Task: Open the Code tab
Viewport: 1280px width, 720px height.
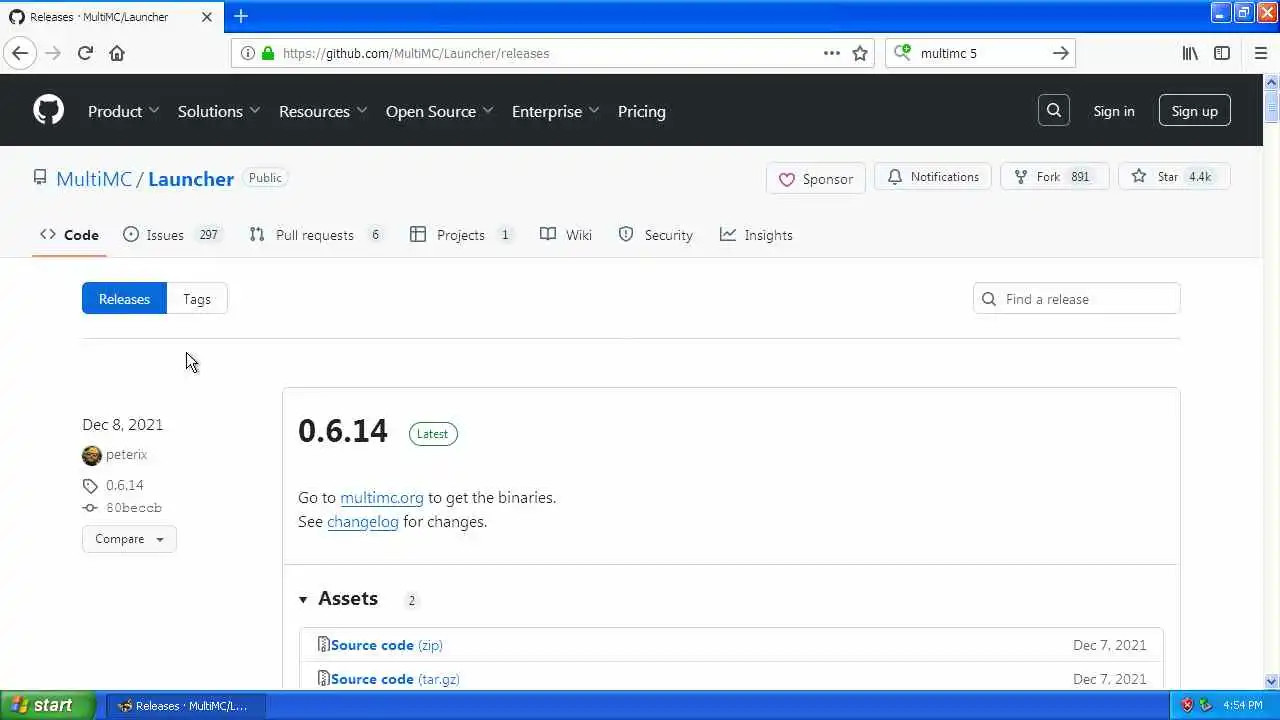Action: point(69,235)
